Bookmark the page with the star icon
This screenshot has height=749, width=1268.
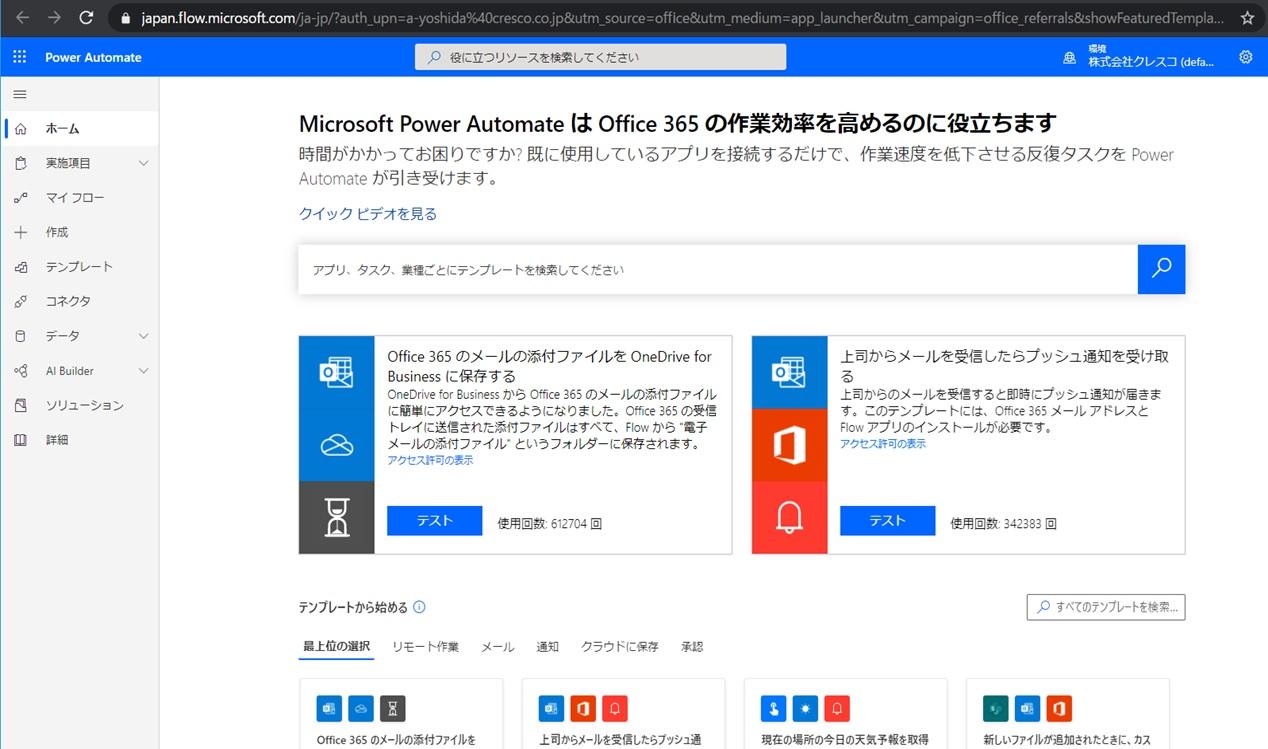coord(1247,18)
